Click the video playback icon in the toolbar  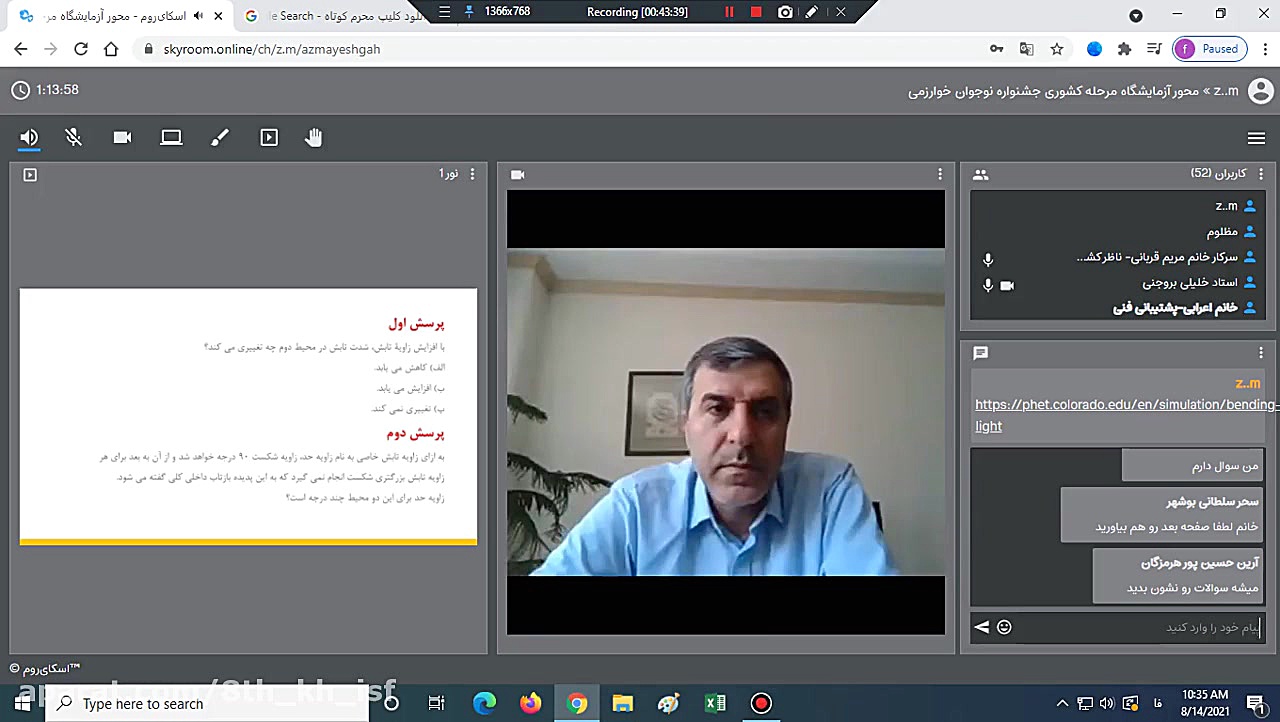(x=268, y=137)
